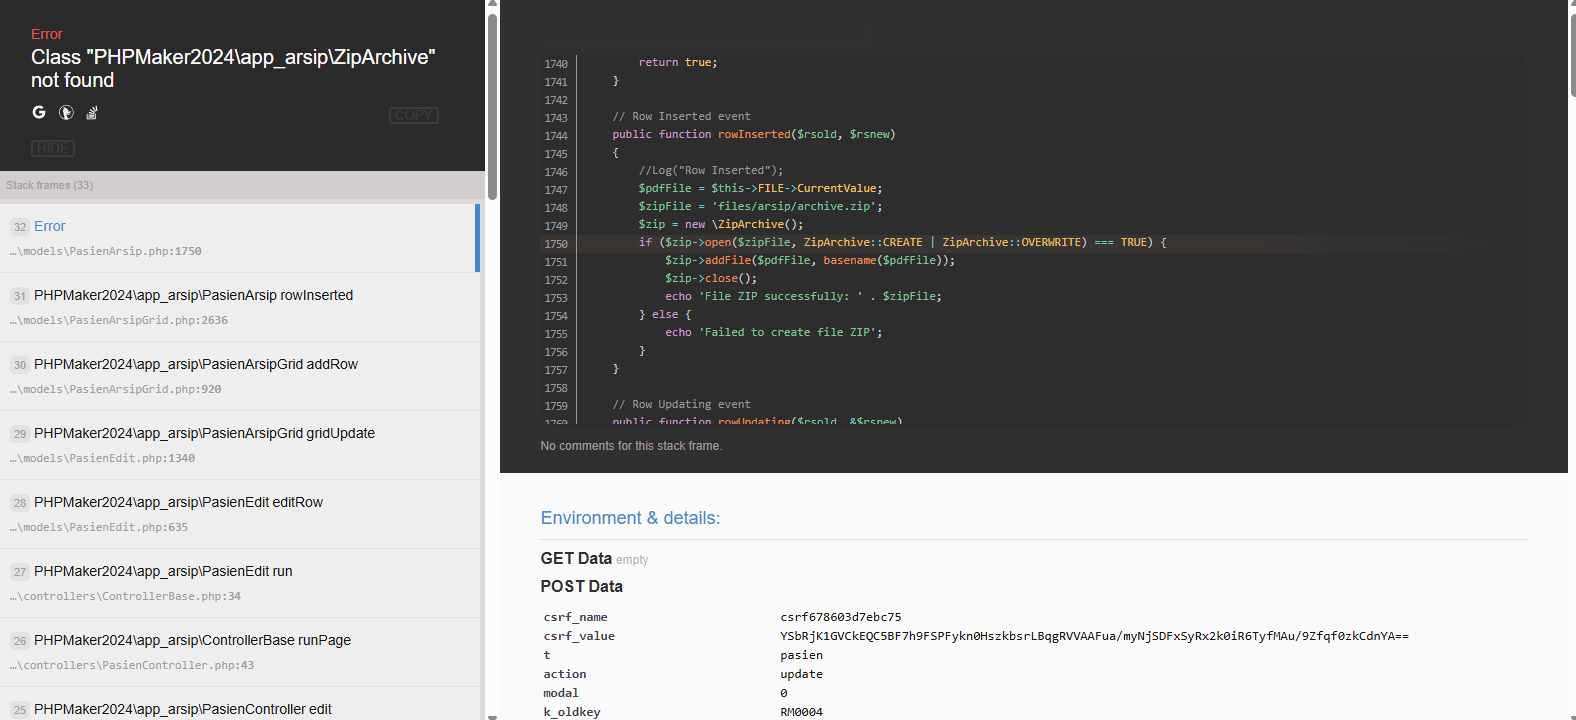This screenshot has height=720, width=1576.
Task: Click Environment & details heading
Action: (x=630, y=518)
